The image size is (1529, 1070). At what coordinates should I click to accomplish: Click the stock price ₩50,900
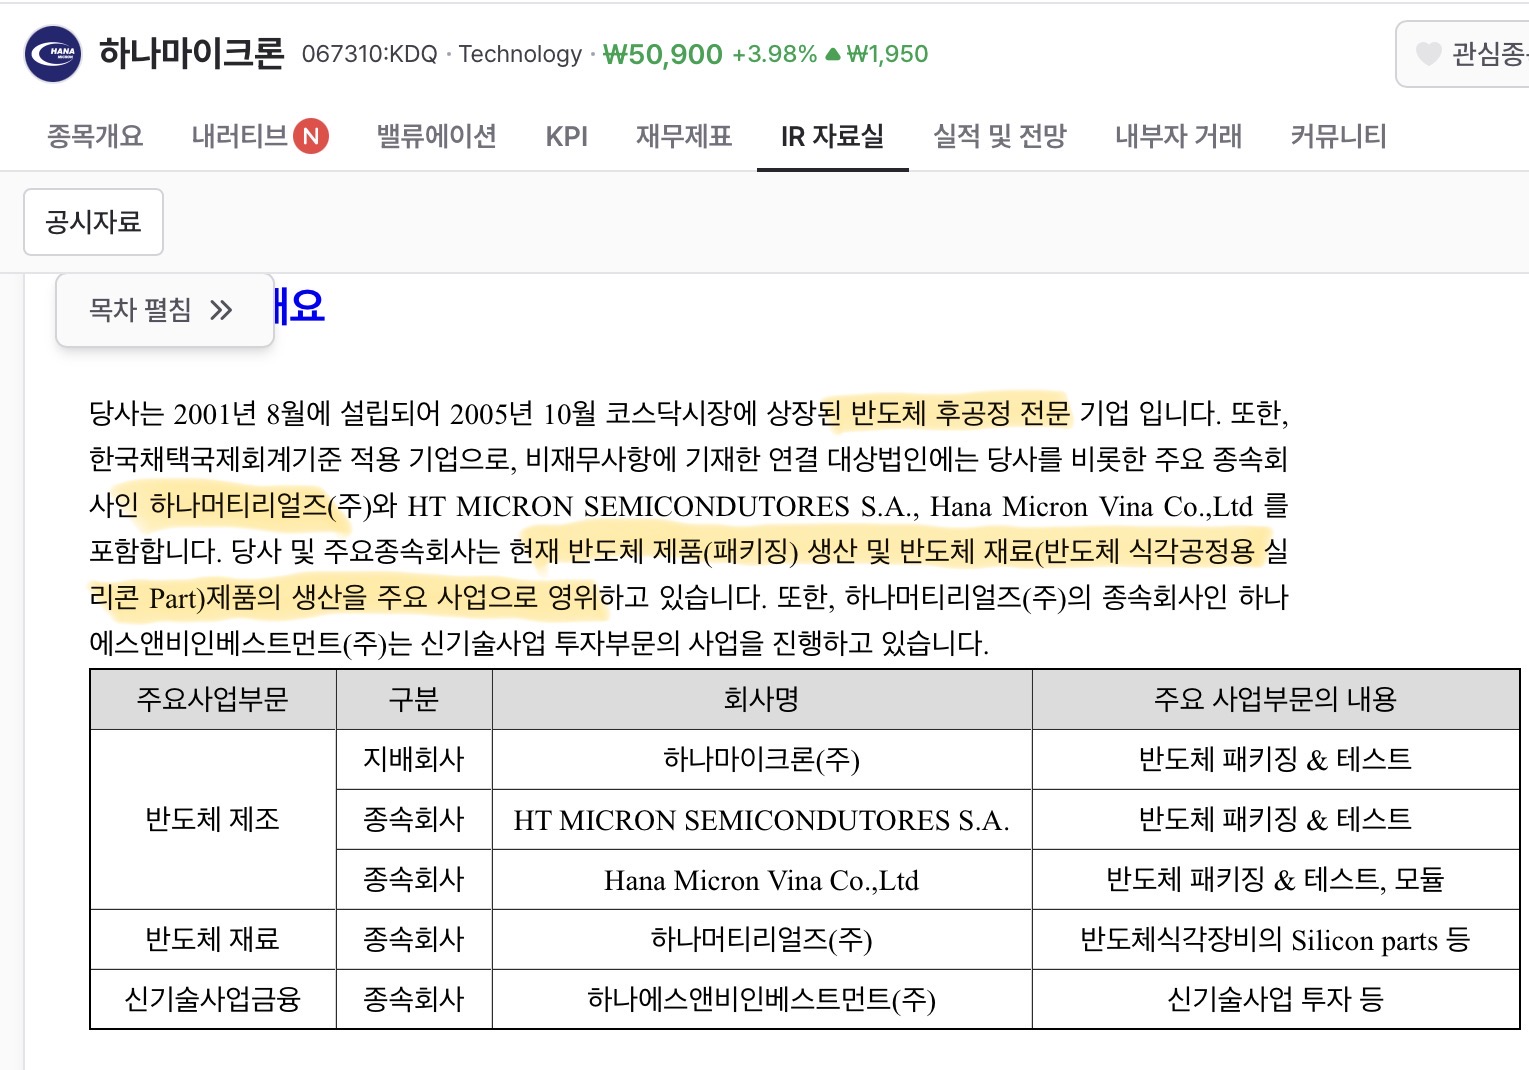tap(662, 54)
